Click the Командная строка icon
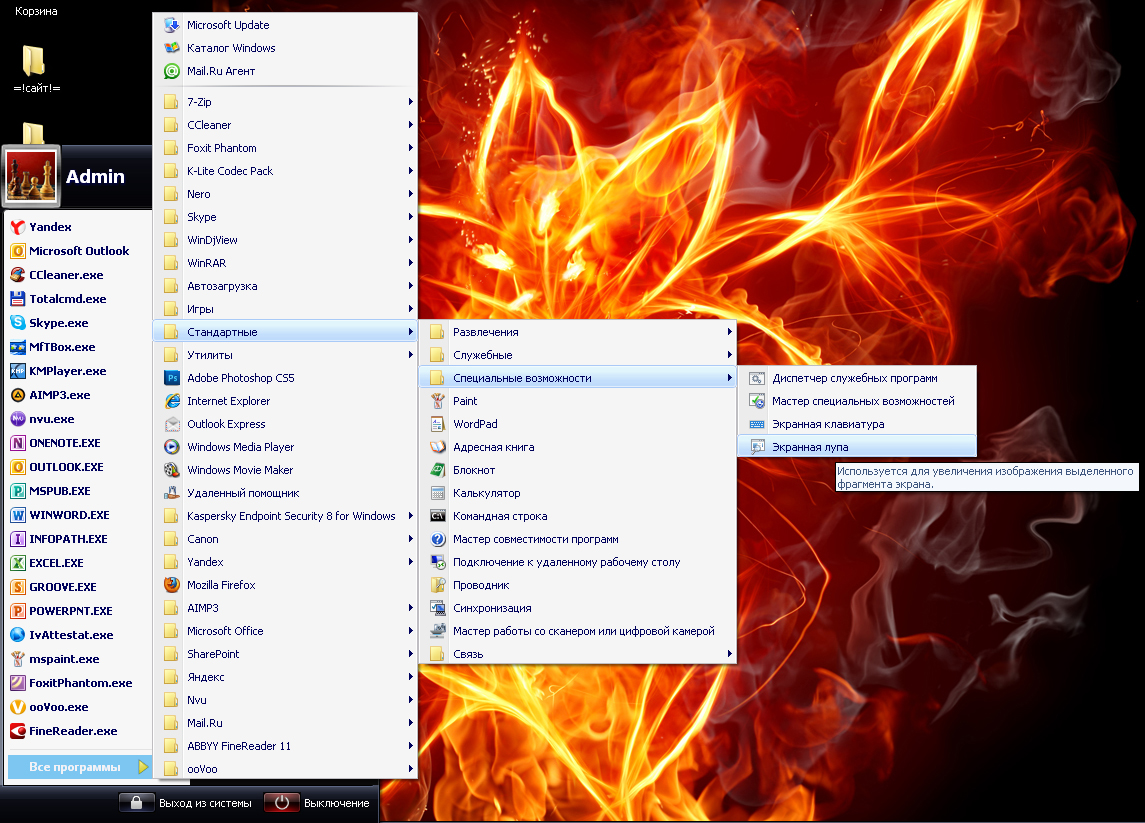Viewport: 1145px width, 823px height. point(437,516)
